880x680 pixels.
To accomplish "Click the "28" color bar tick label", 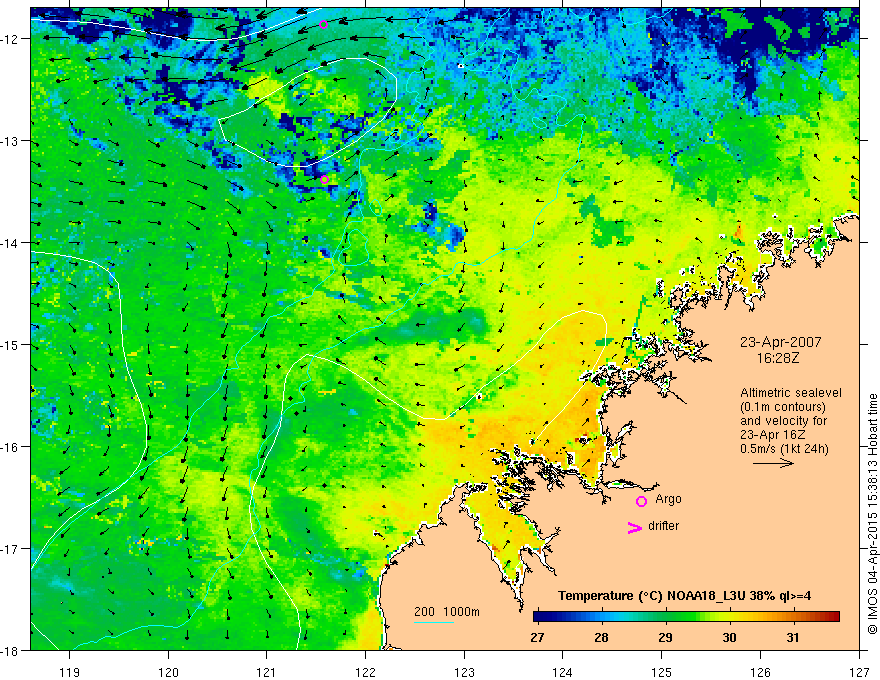I will click(601, 637).
